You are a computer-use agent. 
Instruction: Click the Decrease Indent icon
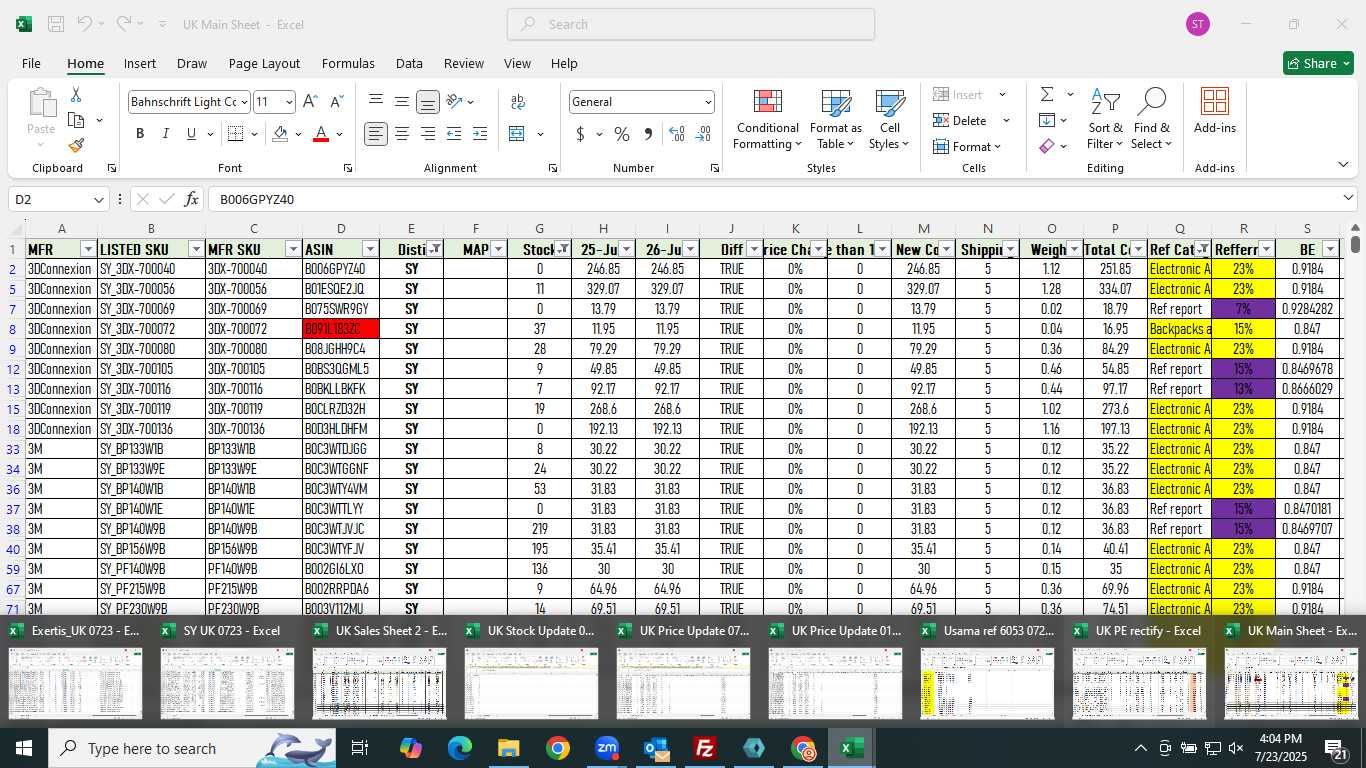454,133
